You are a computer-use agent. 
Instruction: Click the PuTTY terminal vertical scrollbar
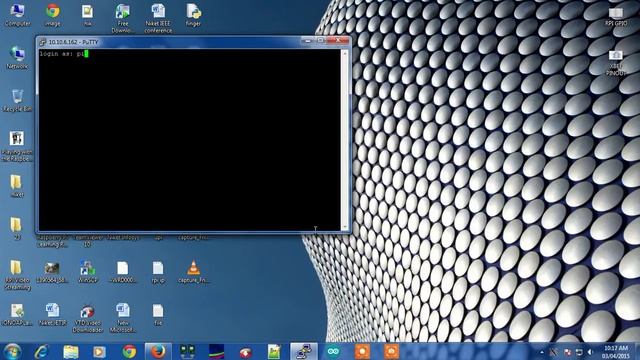pos(344,140)
